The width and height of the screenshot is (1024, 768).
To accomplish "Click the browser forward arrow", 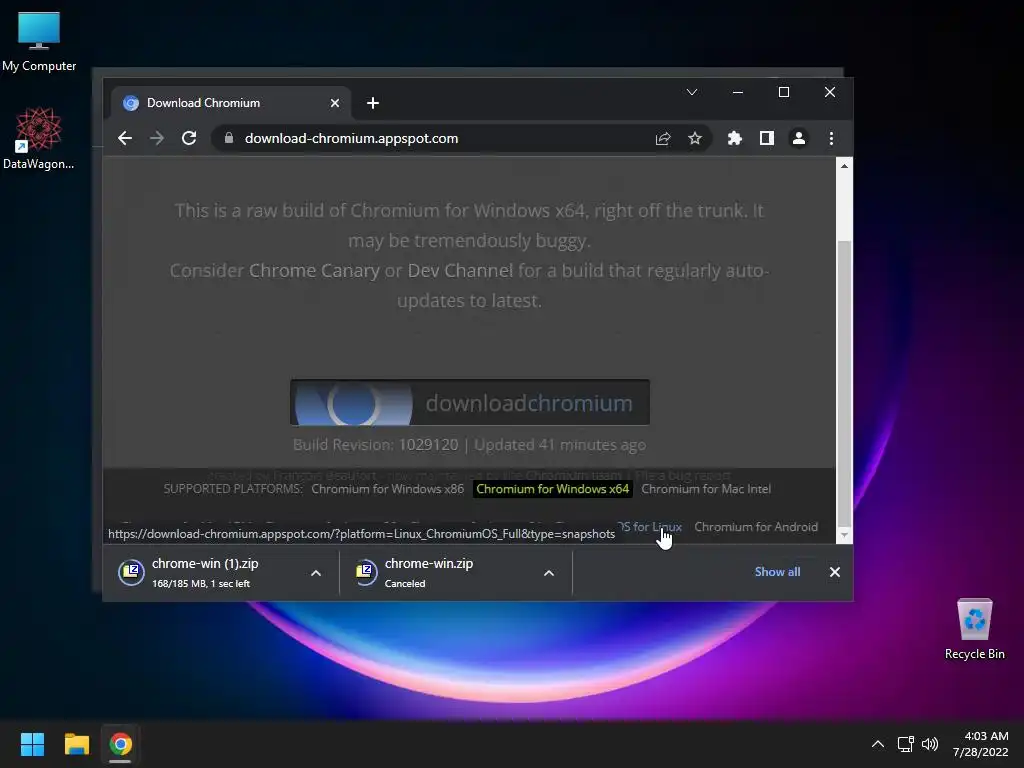I will point(157,138).
